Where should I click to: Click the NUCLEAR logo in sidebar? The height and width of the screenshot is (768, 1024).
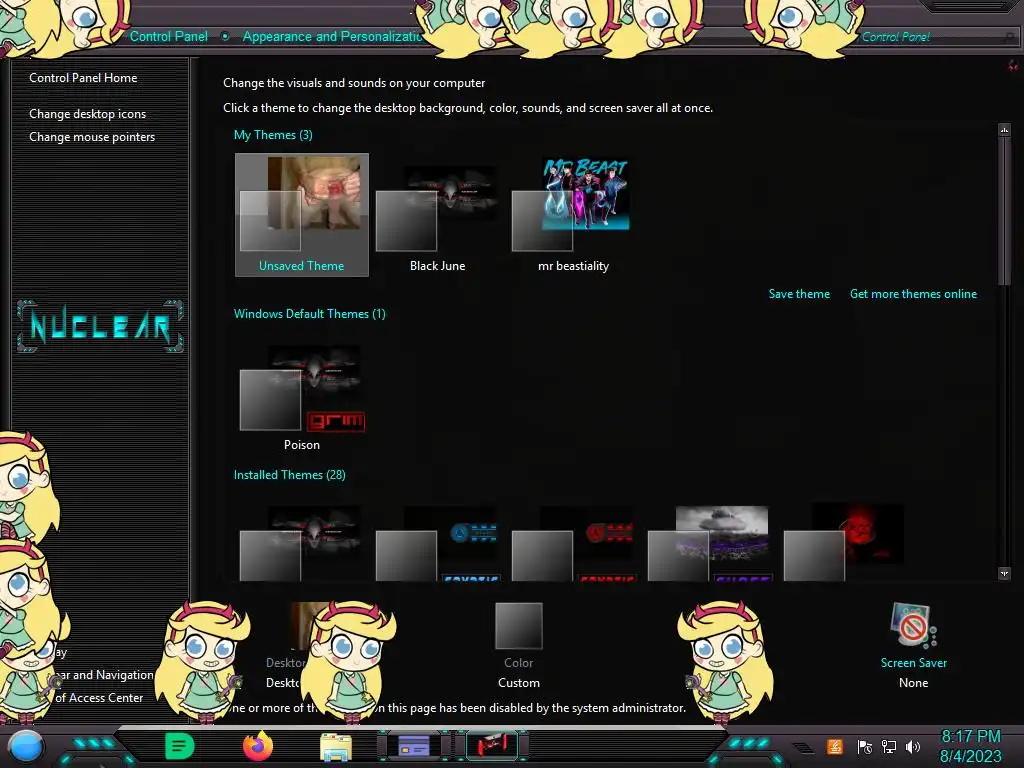[x=100, y=325]
